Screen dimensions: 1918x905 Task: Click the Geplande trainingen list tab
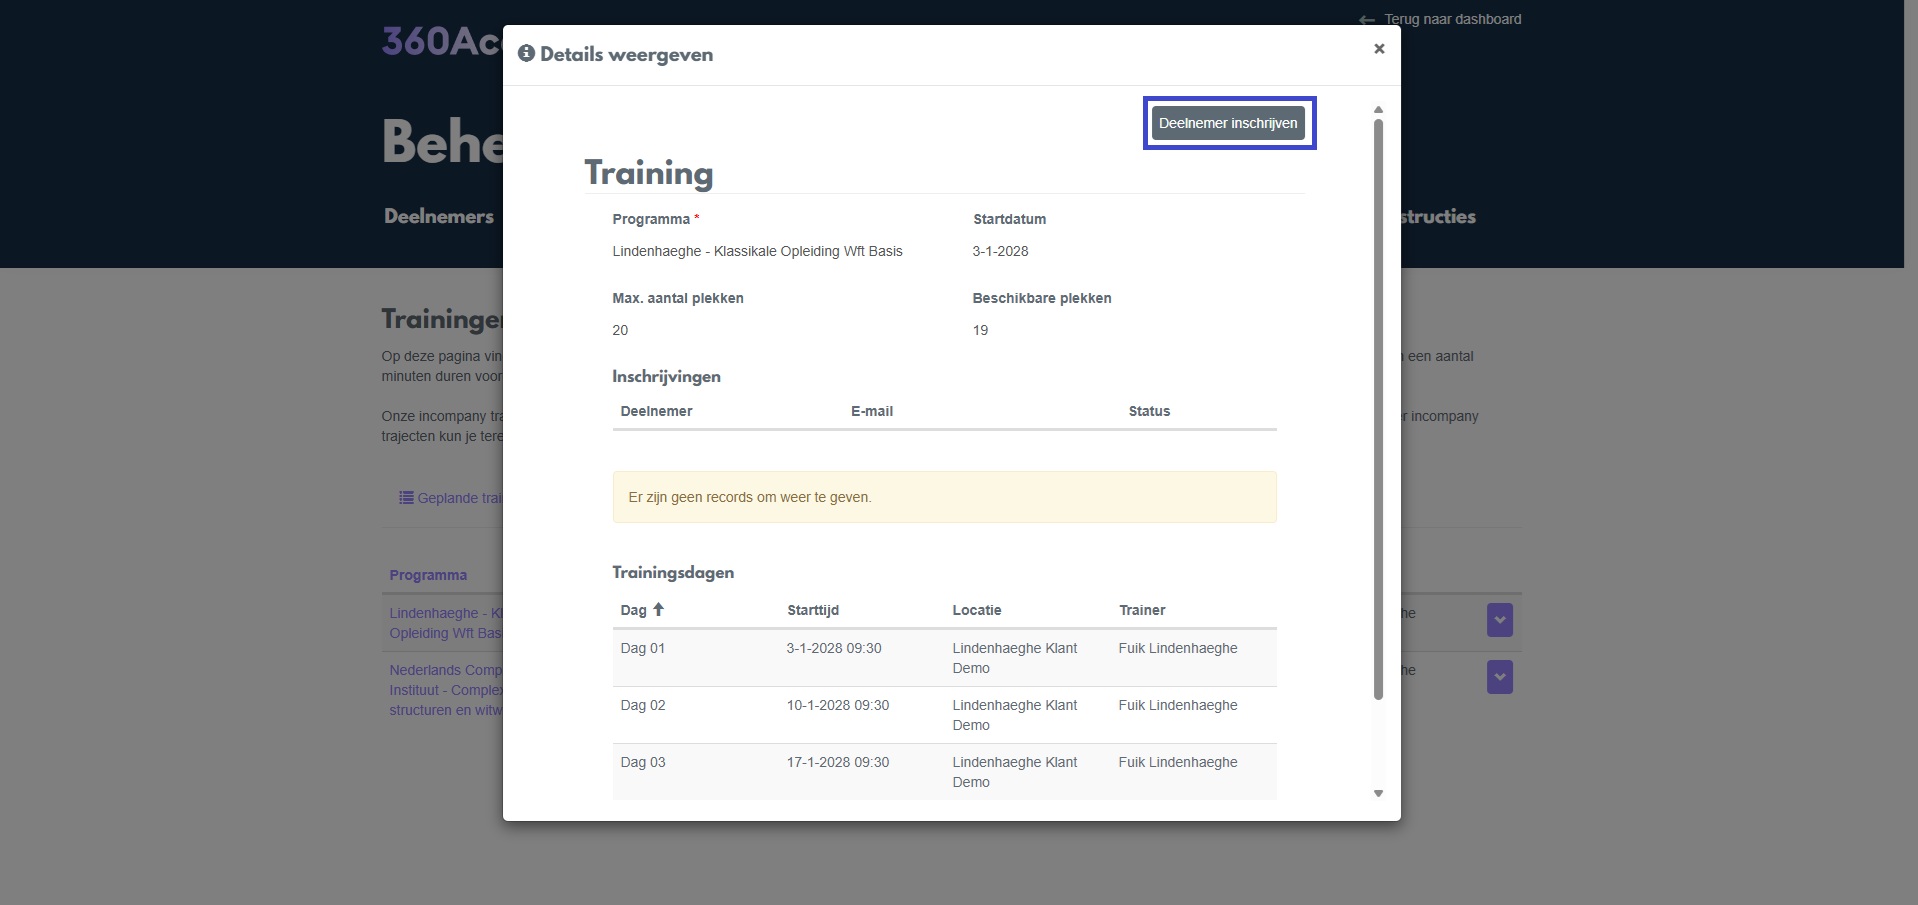(x=451, y=498)
